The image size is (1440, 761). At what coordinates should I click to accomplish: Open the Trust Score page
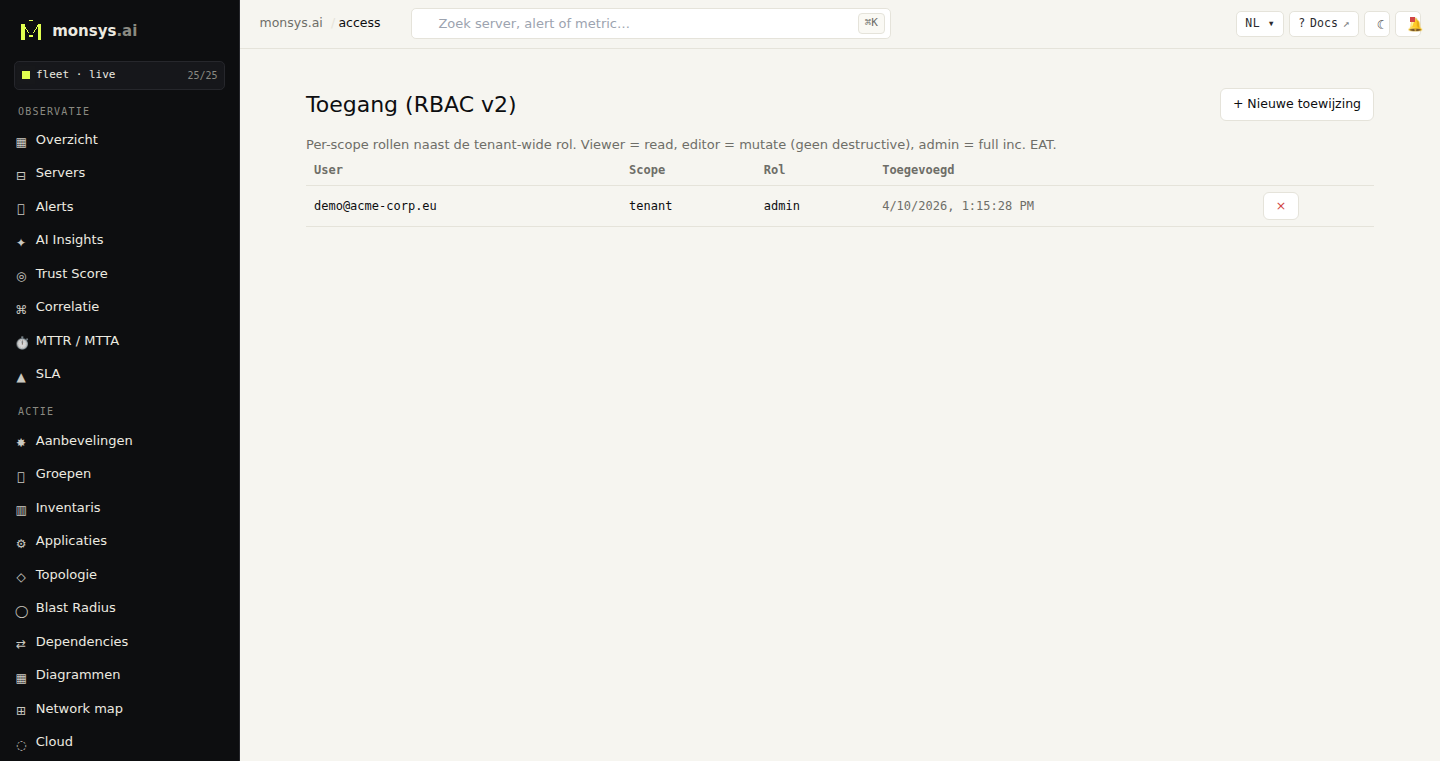coord(120,274)
